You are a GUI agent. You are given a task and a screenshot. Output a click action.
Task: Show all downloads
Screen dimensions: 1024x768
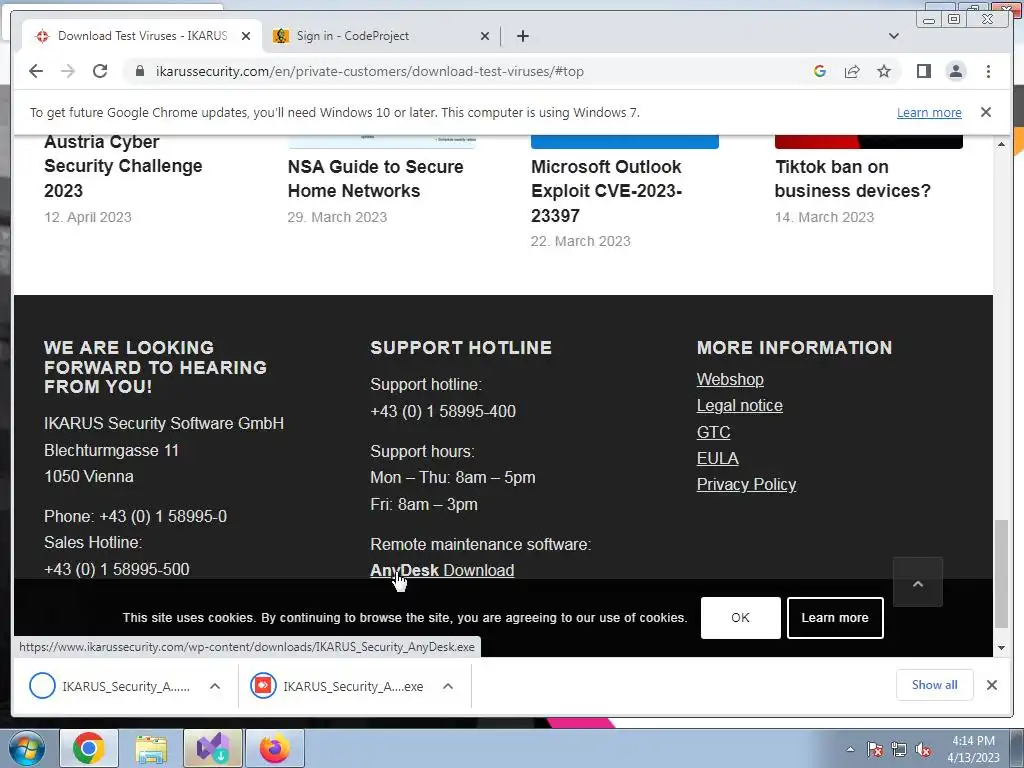[935, 685]
